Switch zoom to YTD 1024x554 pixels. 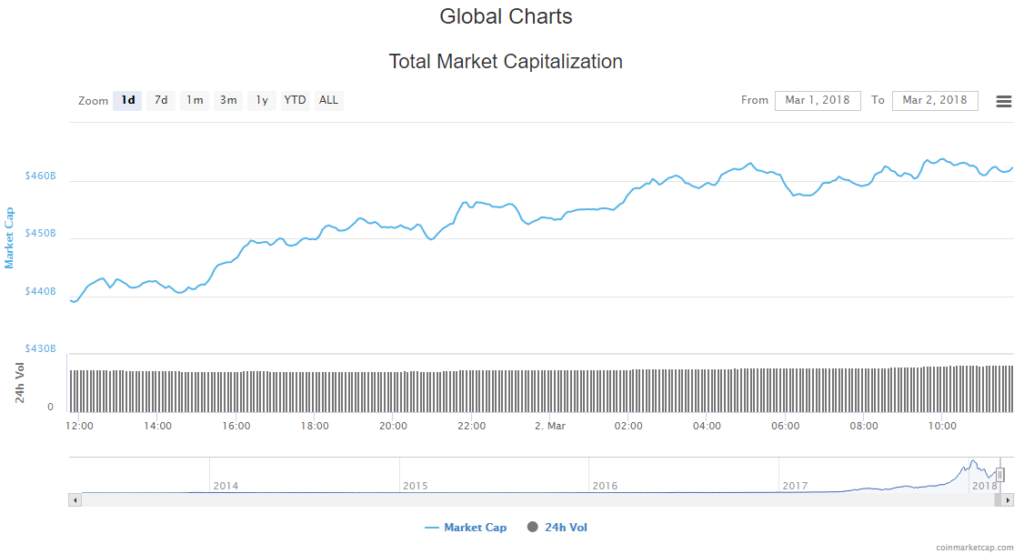pyautogui.click(x=295, y=100)
